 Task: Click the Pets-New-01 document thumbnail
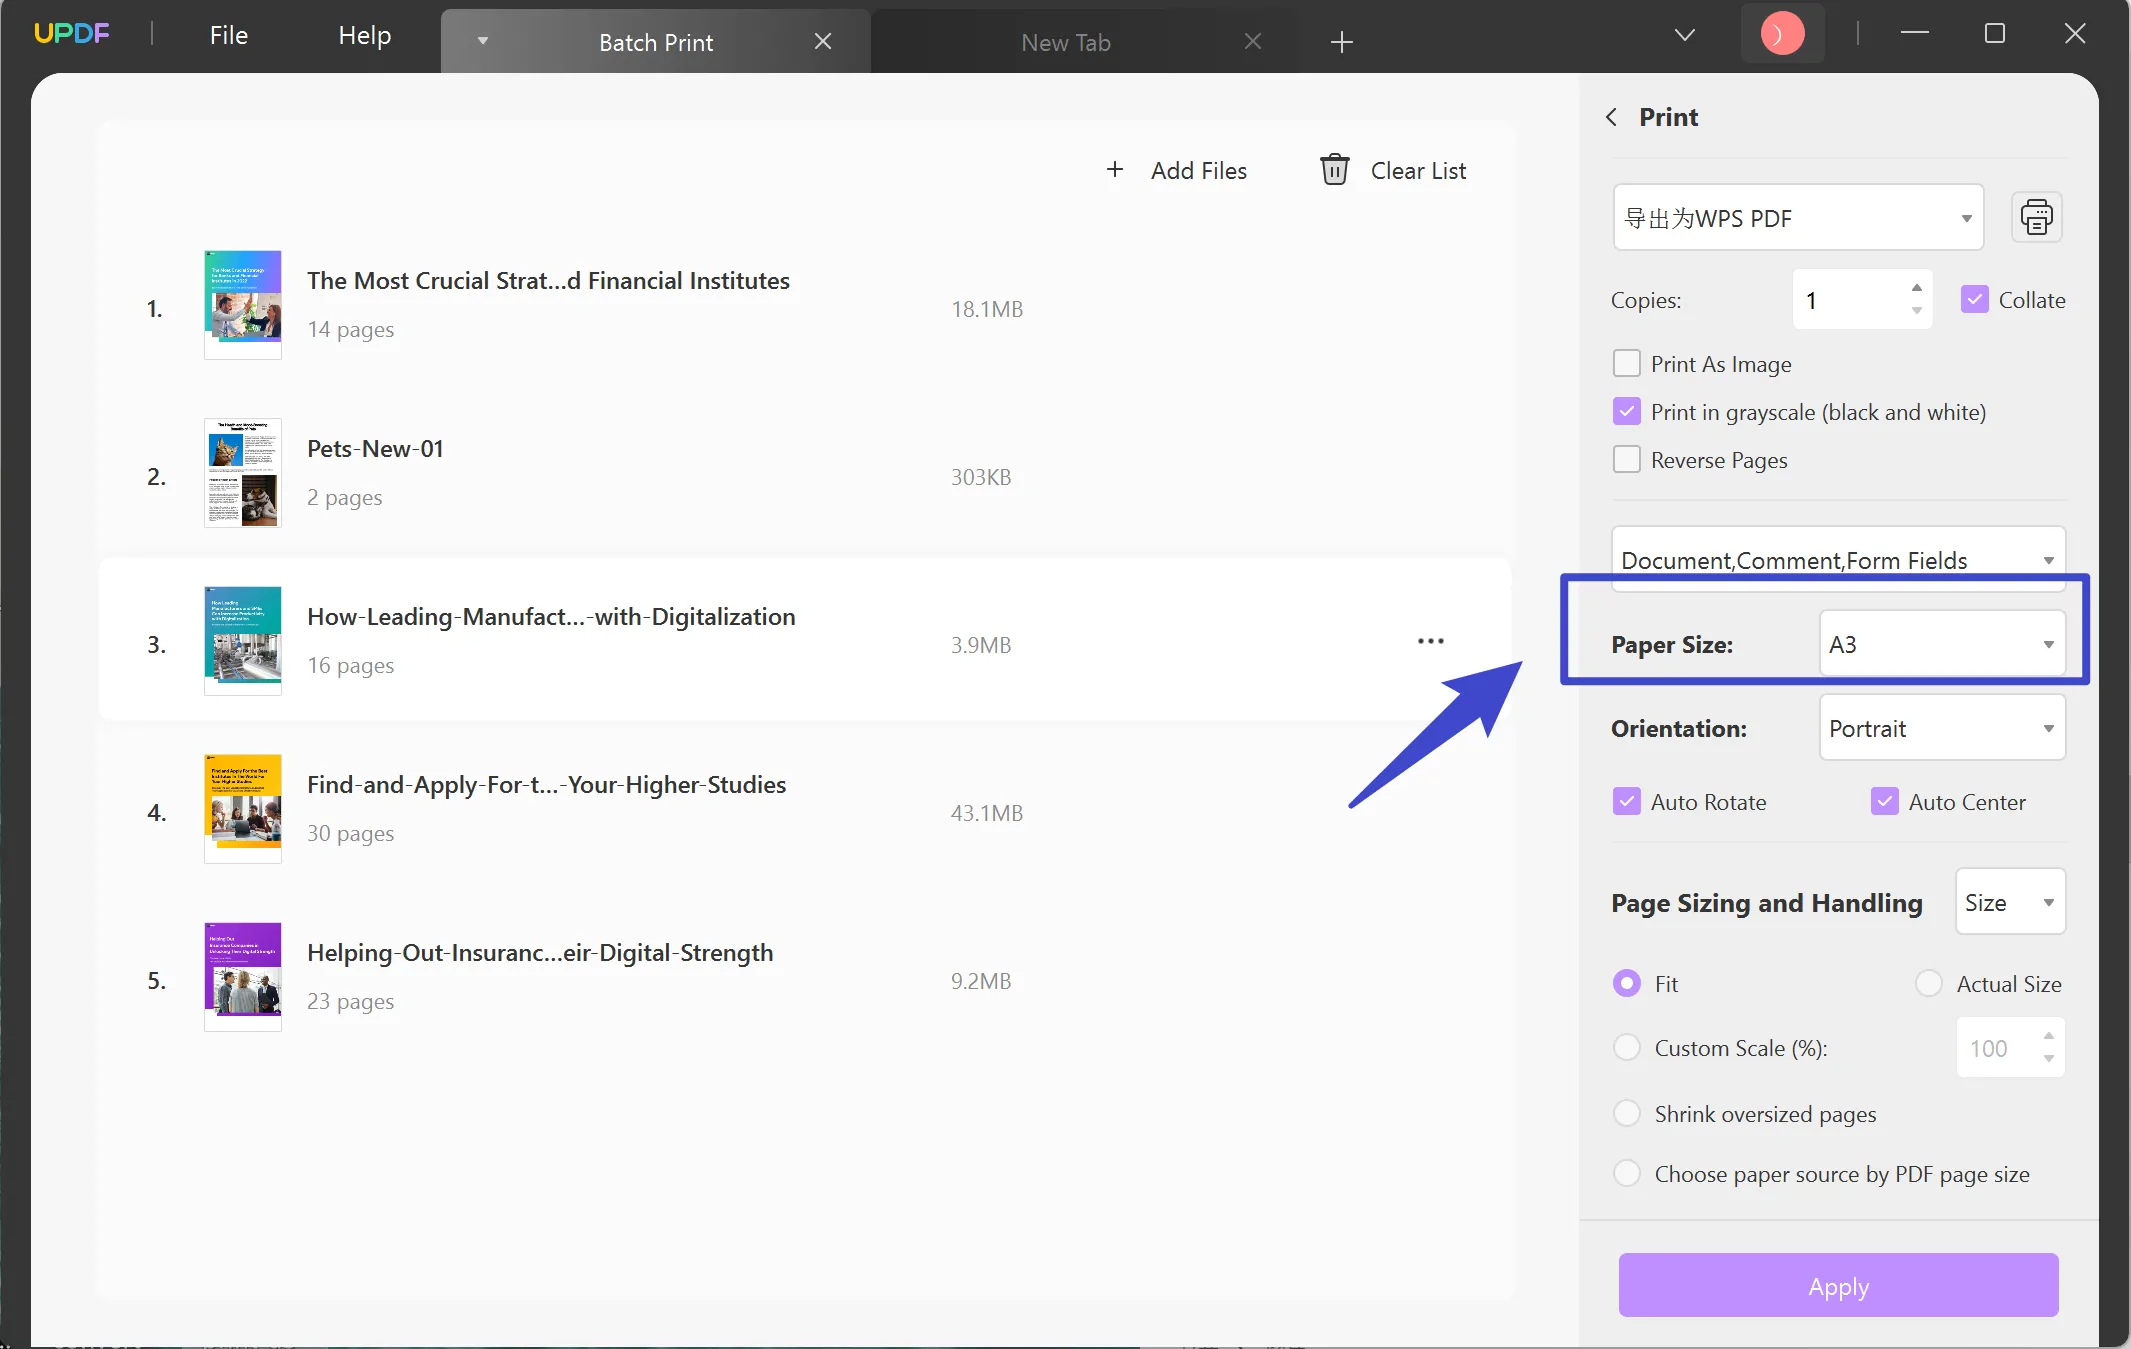(242, 472)
